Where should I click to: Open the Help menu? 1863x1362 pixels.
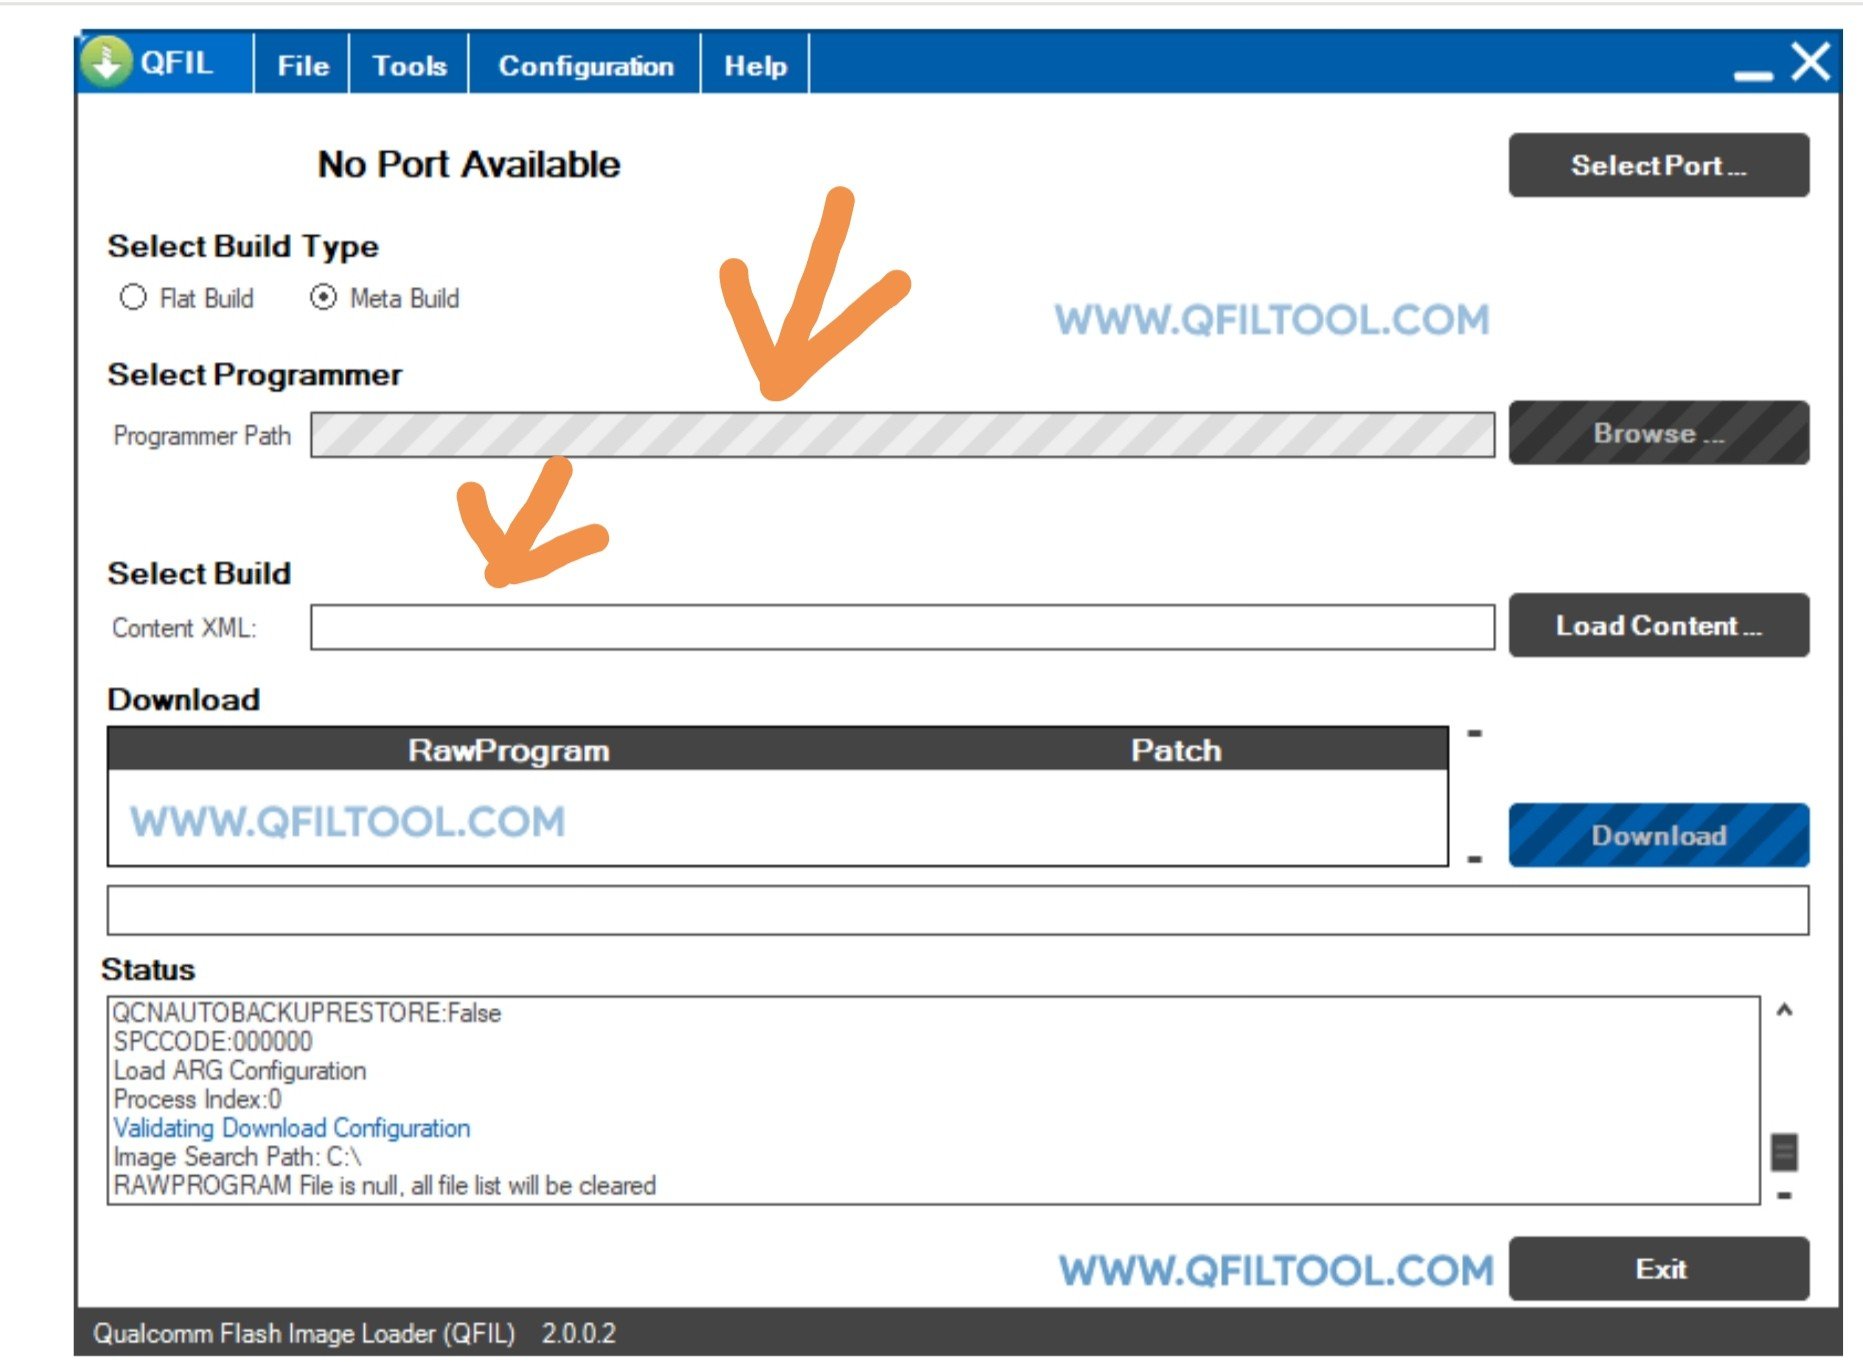pos(755,65)
